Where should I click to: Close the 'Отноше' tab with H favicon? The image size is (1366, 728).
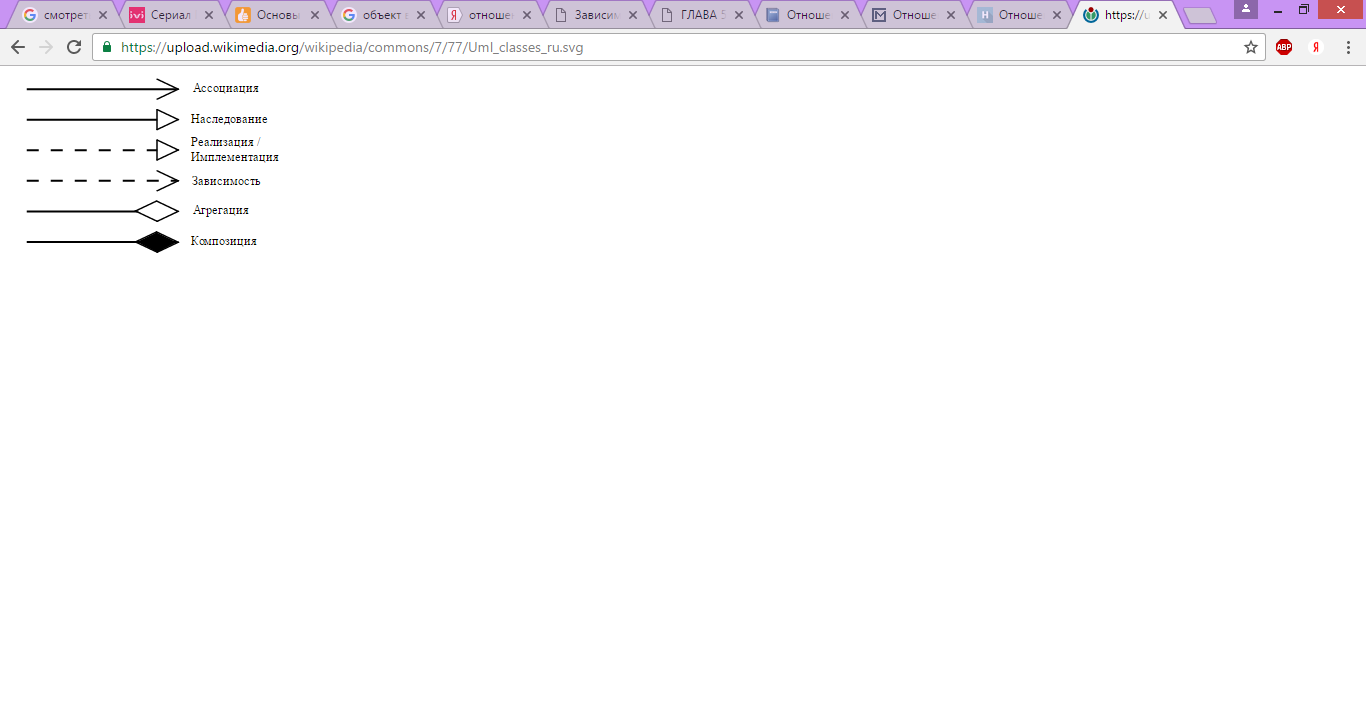click(1057, 15)
